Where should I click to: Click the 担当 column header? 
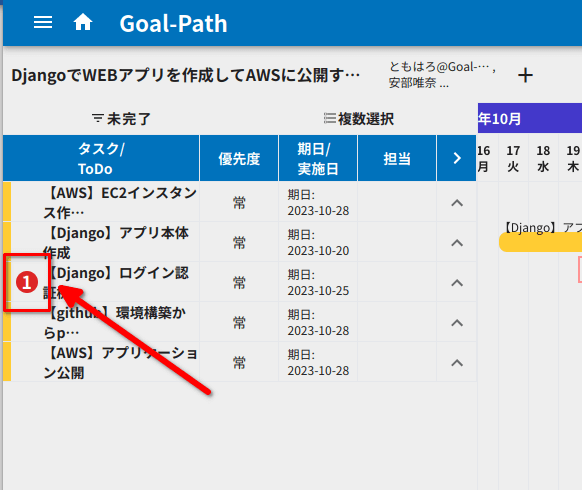point(397,158)
